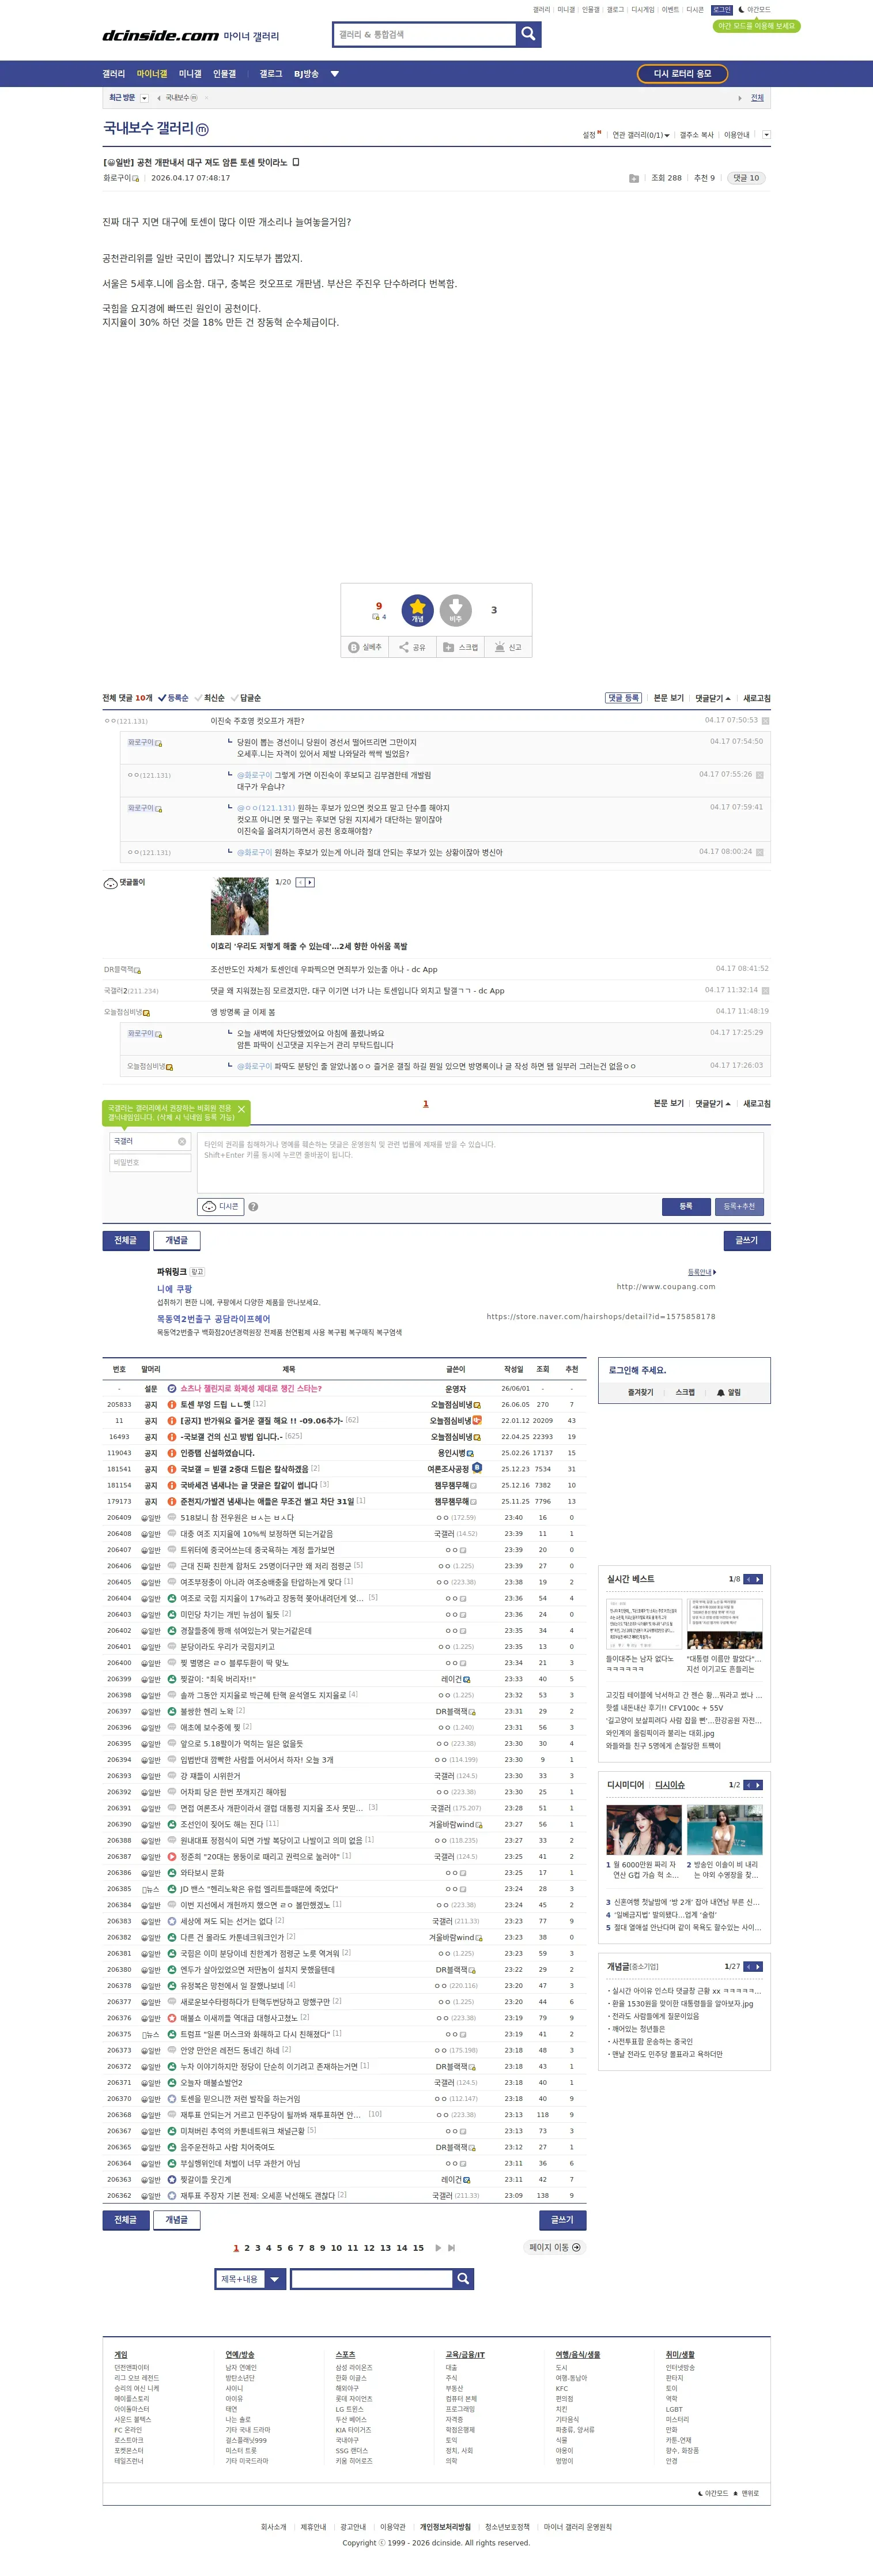This screenshot has height=2576, width=873.
Task: Open the 마이너갤 tab in main navigation
Action: [152, 74]
